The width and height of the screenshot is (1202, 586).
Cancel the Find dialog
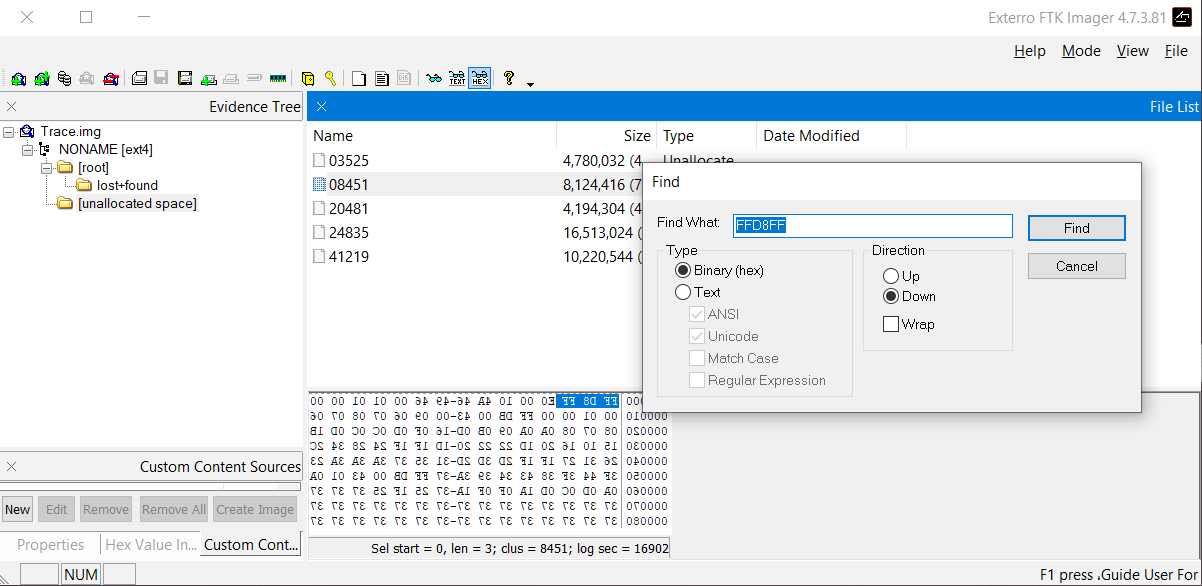(x=1076, y=266)
